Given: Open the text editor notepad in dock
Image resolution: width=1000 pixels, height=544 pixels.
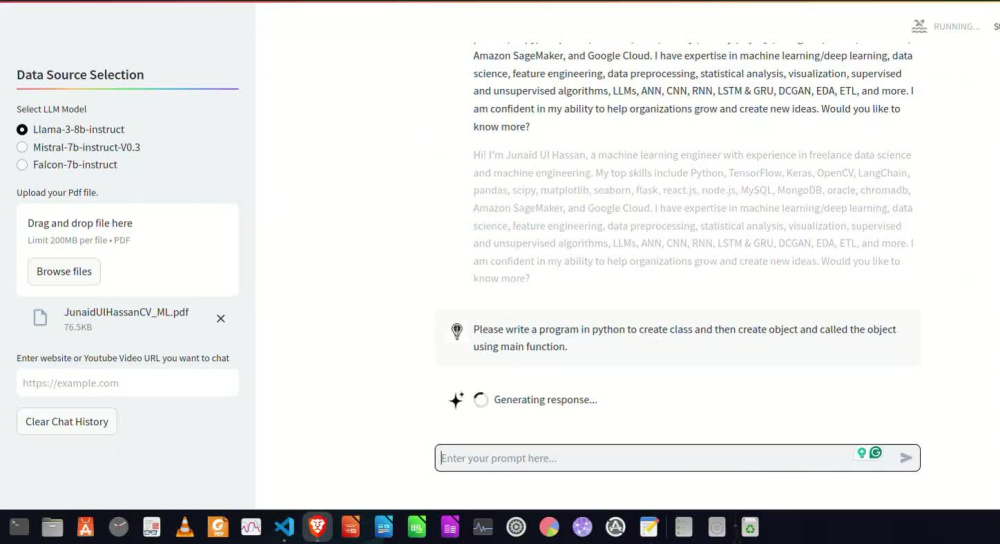Looking at the screenshot, I should click(649, 527).
